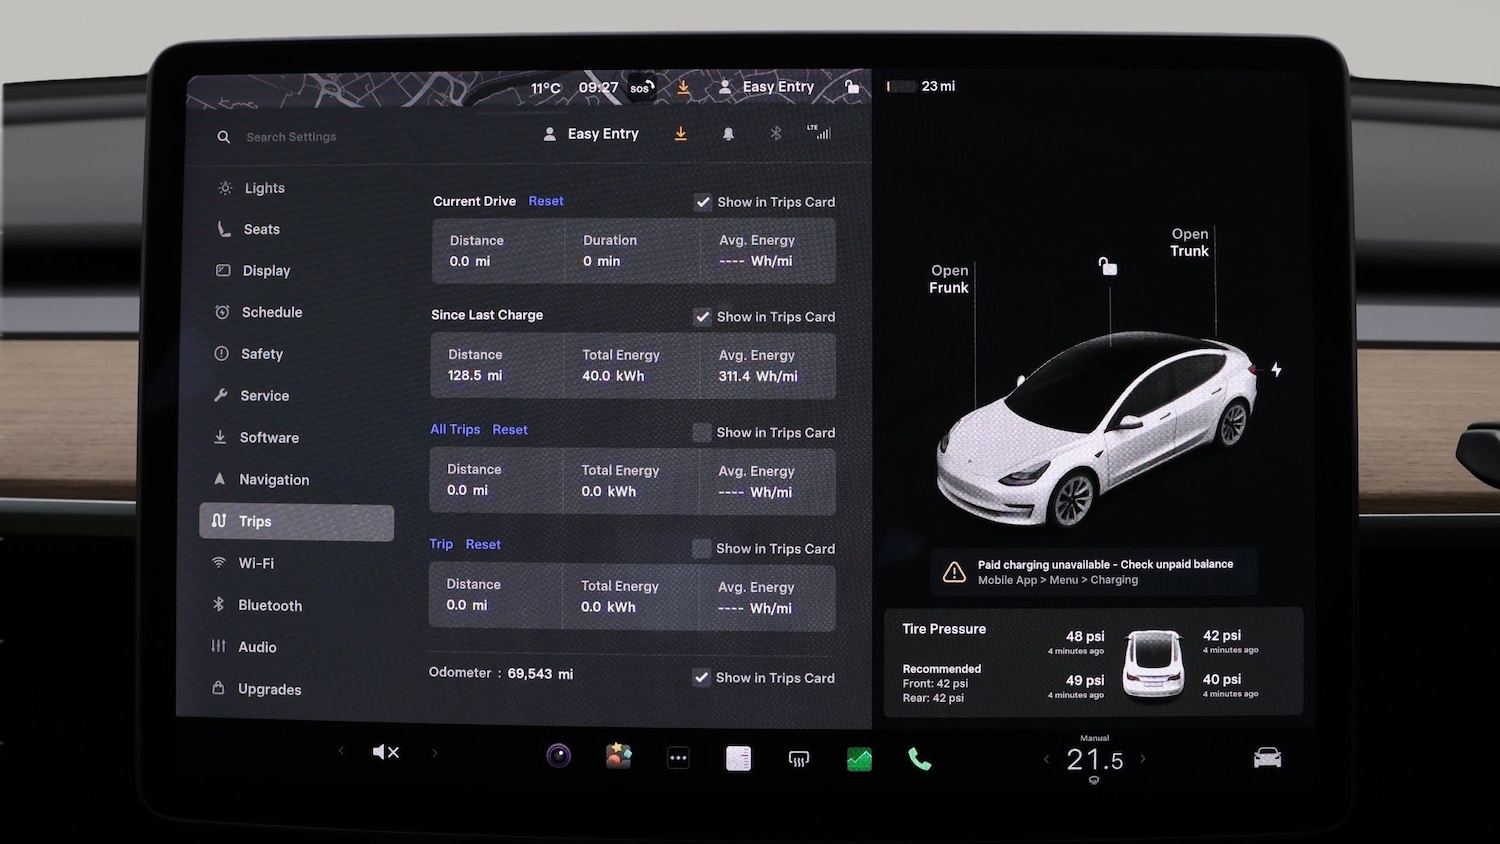The width and height of the screenshot is (1500, 844).
Task: Uncheck Show in Trips Card beside Odometer
Action: pos(701,677)
